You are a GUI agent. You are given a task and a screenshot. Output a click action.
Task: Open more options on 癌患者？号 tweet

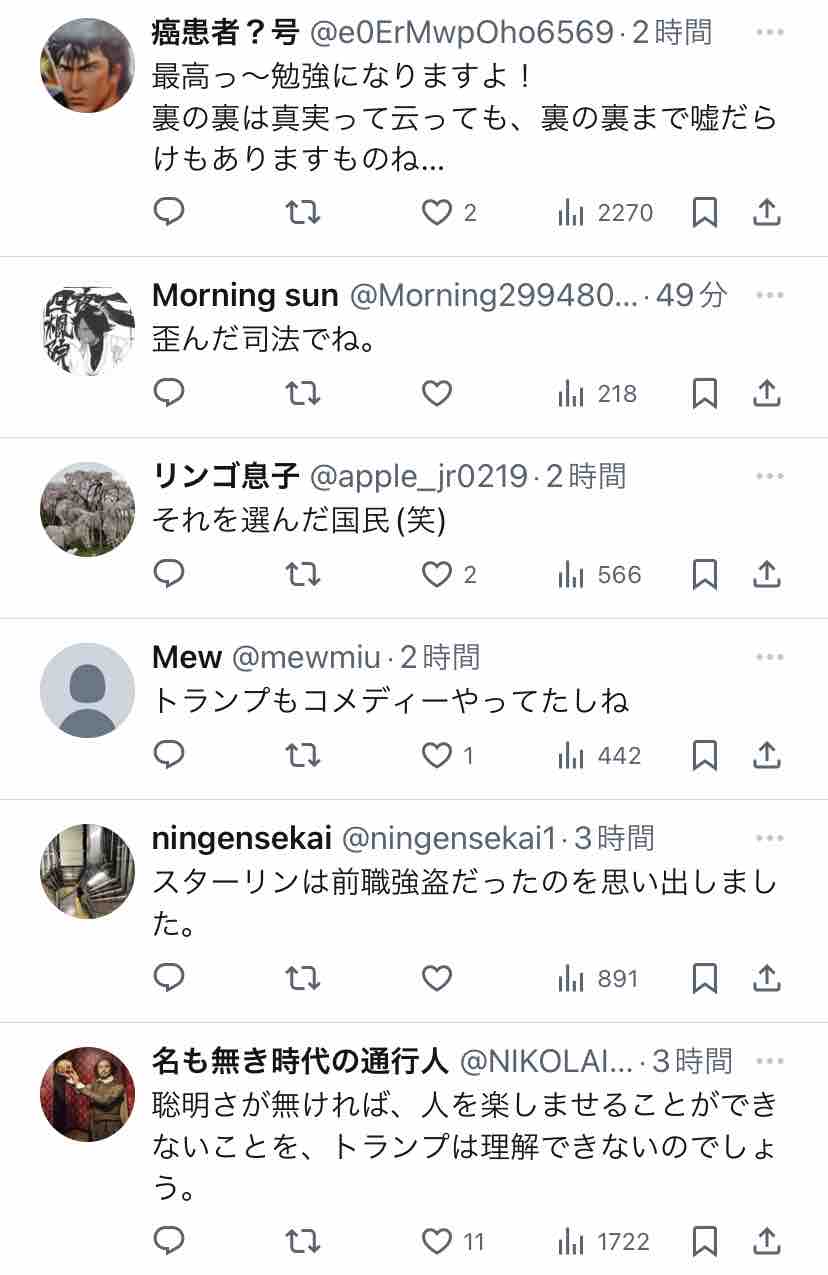coord(770,33)
